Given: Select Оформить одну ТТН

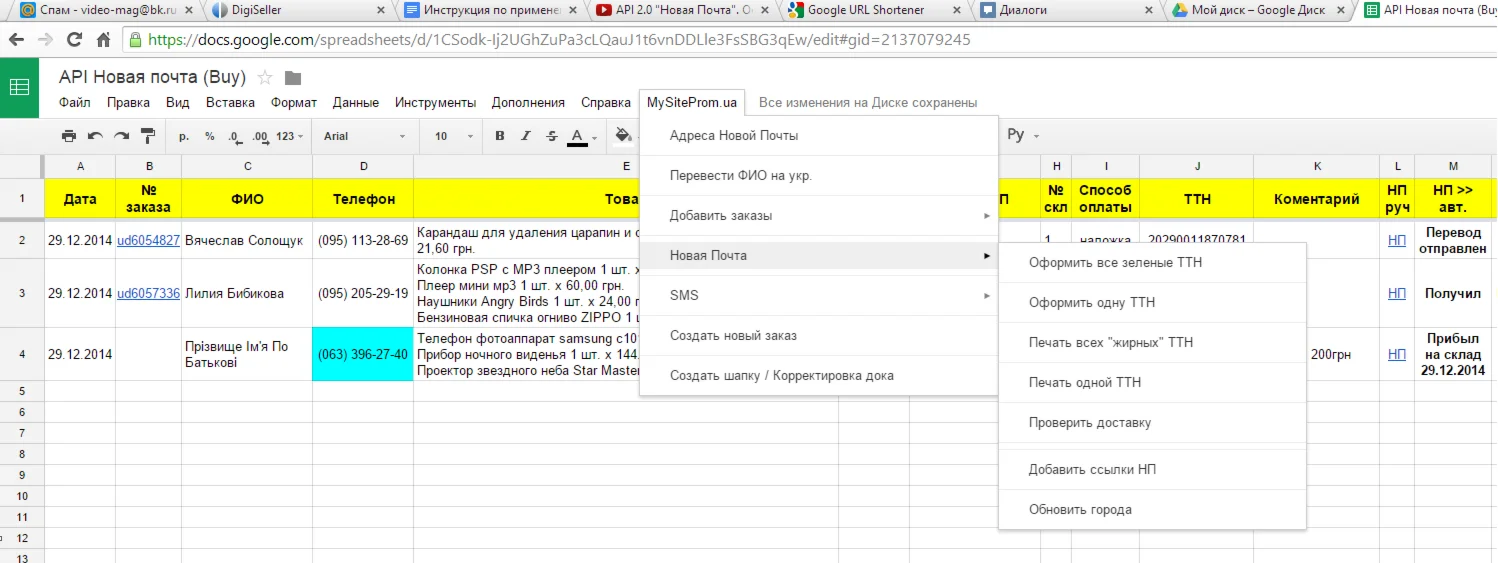Looking at the screenshot, I should pos(1152,303).
